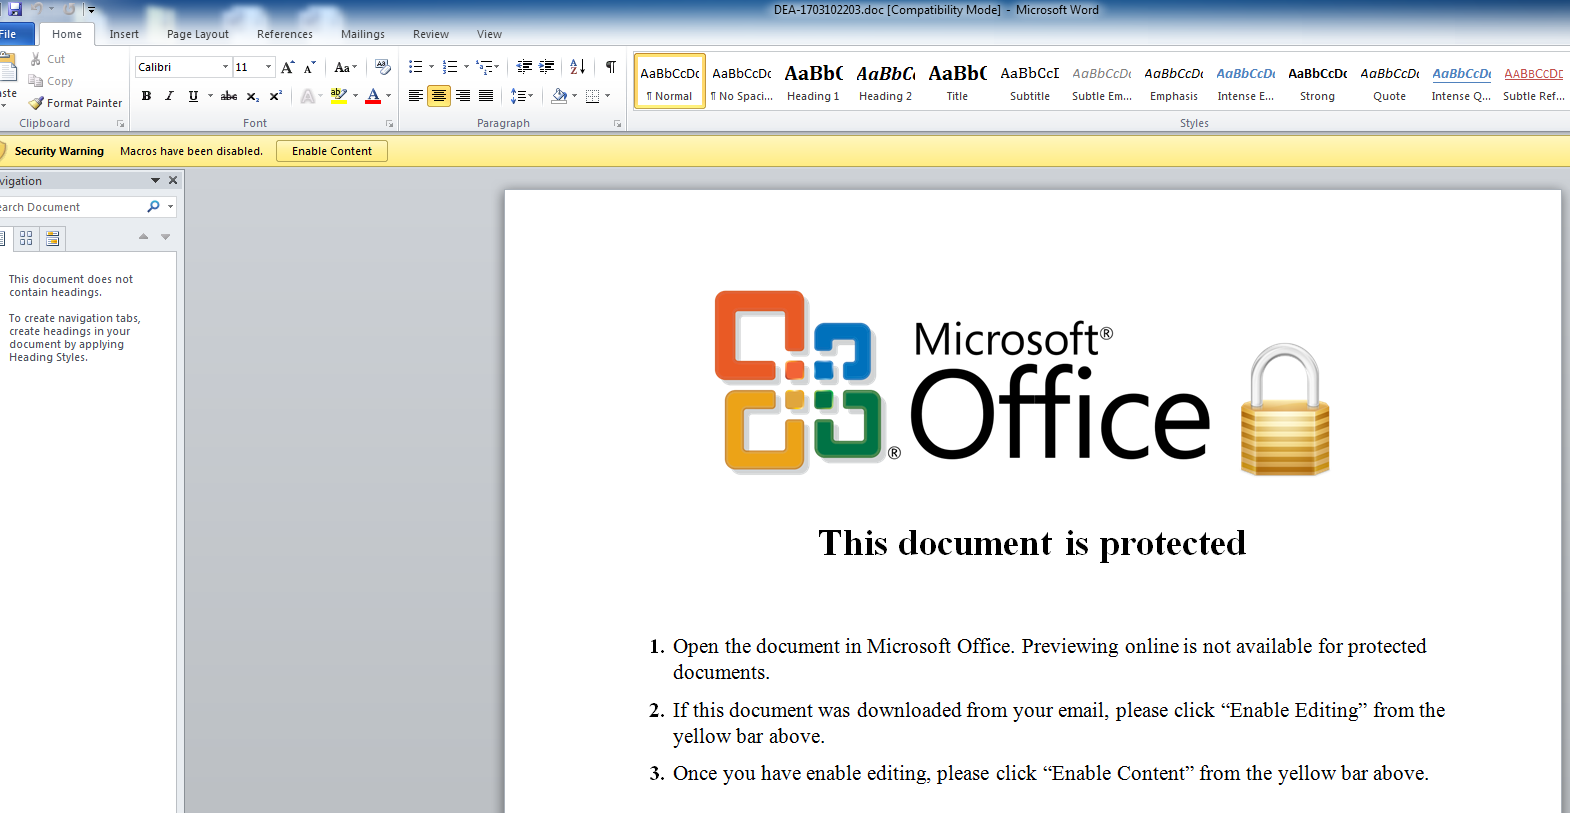Click the Search Document input field
The image size is (1570, 813).
tap(72, 207)
